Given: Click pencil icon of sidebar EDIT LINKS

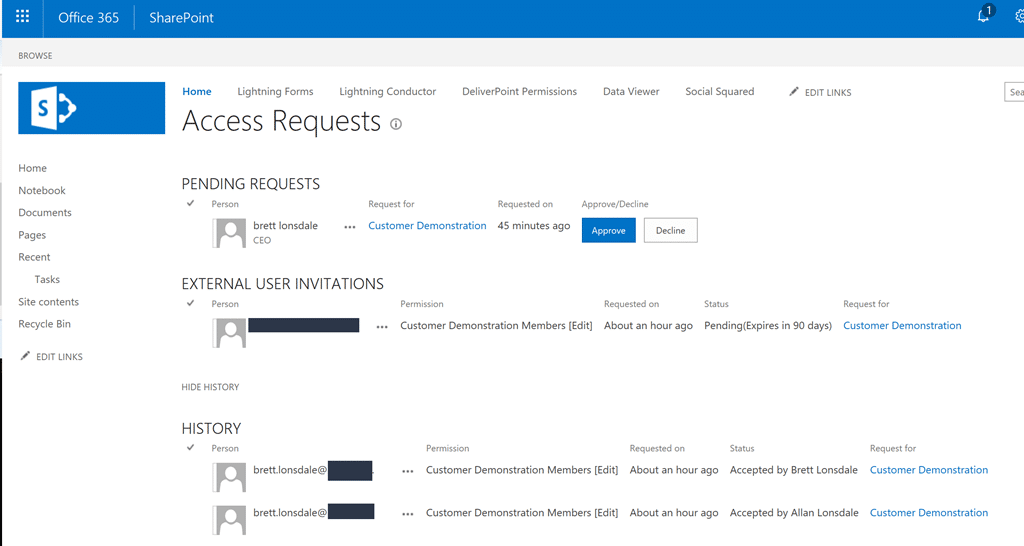Looking at the screenshot, I should (x=25, y=356).
